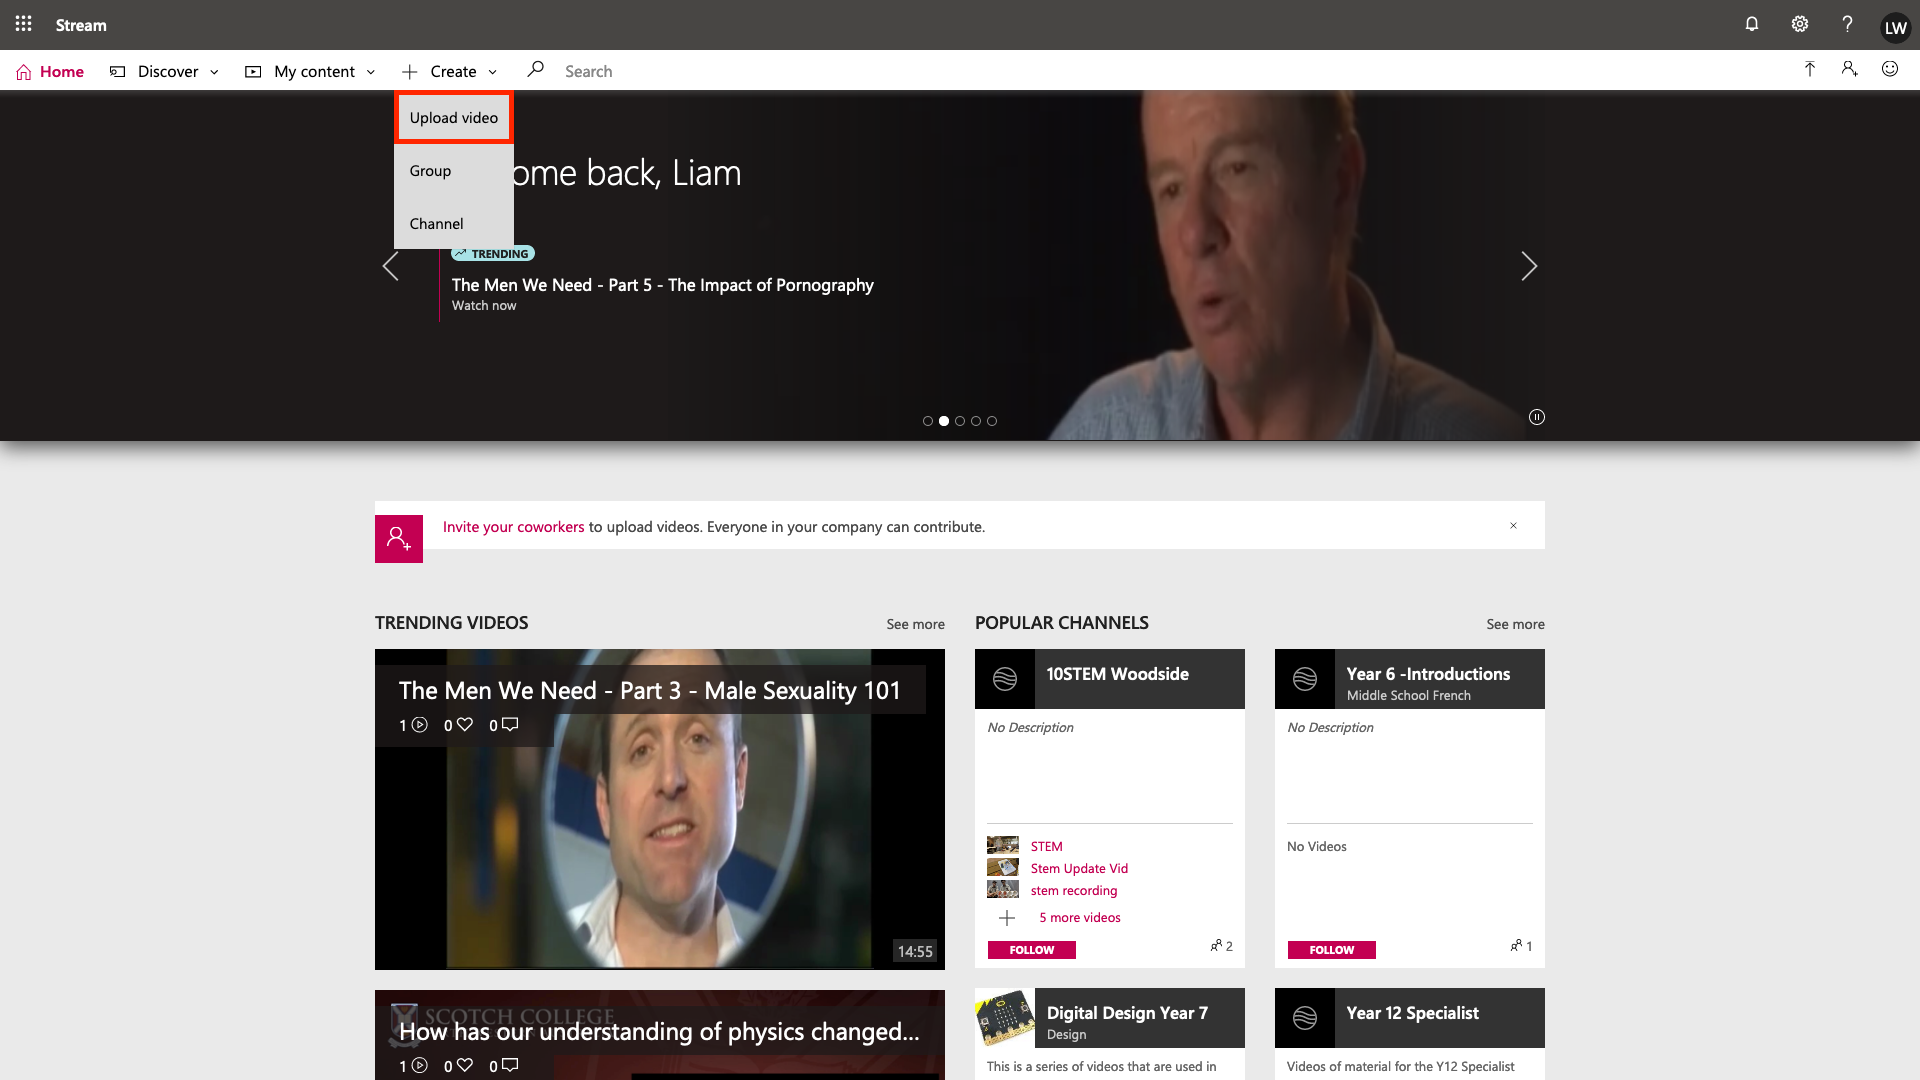Click the comments icon on Male Sexuality 101
This screenshot has height=1080, width=1920.
click(x=510, y=725)
